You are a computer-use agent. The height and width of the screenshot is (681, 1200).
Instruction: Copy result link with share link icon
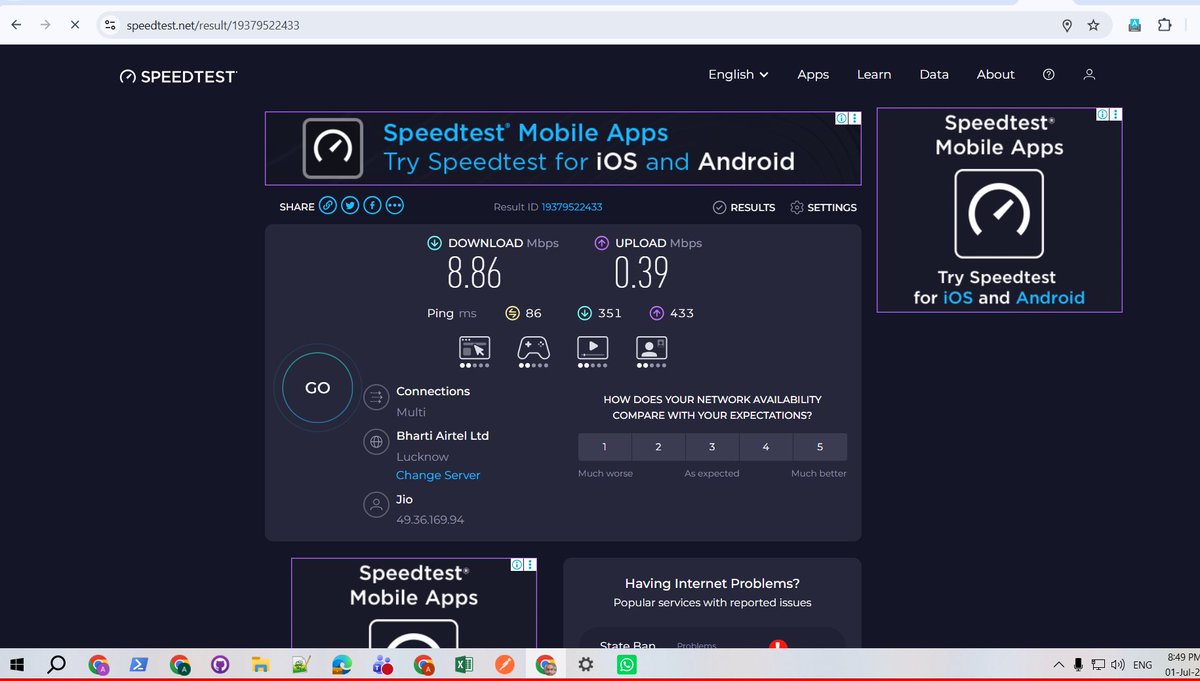pos(327,206)
